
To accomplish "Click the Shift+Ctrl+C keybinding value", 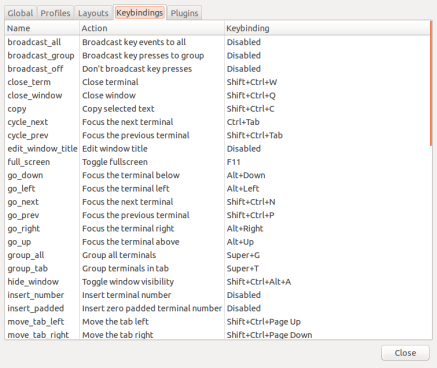I will (251, 109).
